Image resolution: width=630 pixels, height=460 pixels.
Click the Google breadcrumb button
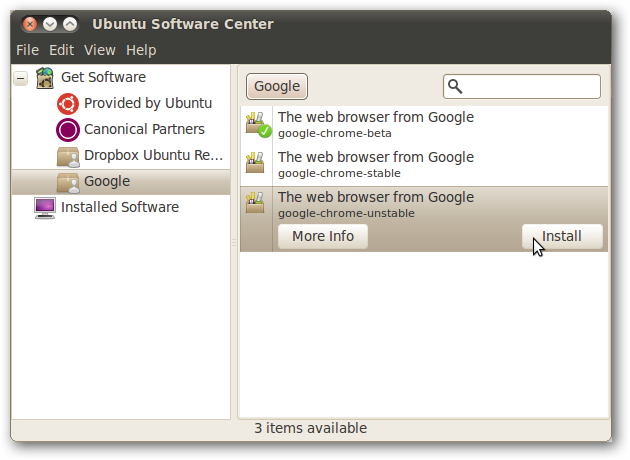[x=277, y=86]
